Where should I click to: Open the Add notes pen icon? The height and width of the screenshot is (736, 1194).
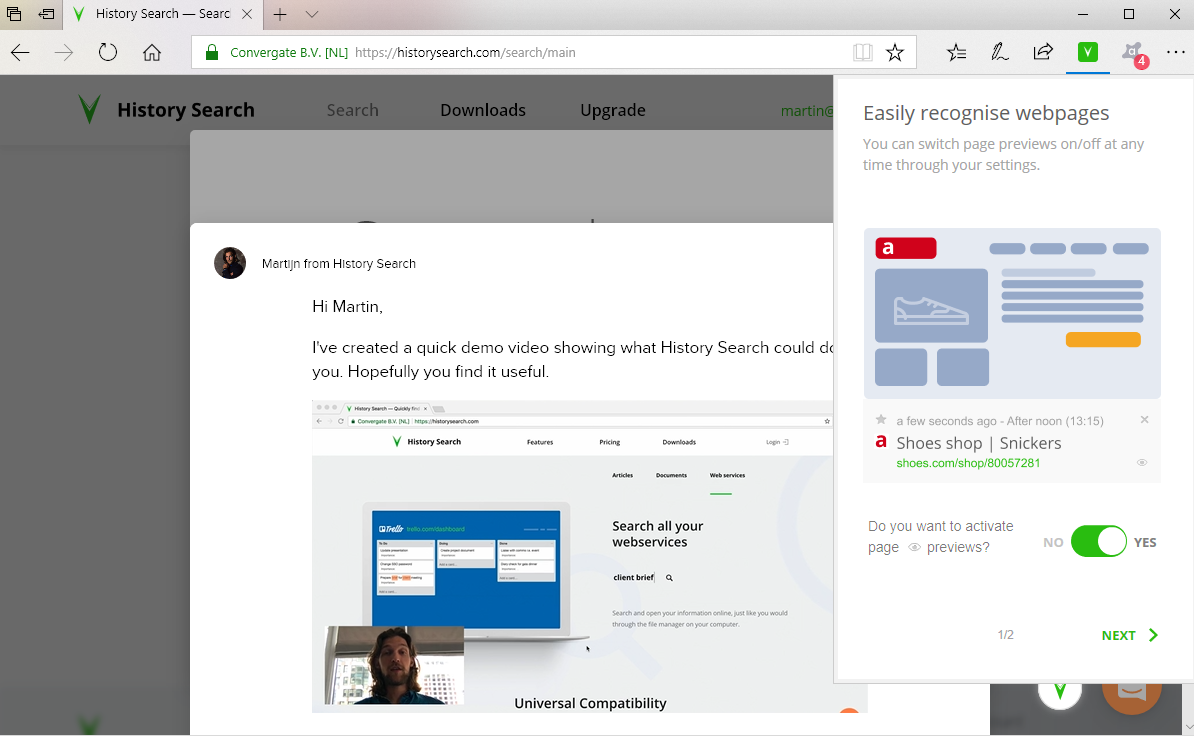[x=999, y=51]
